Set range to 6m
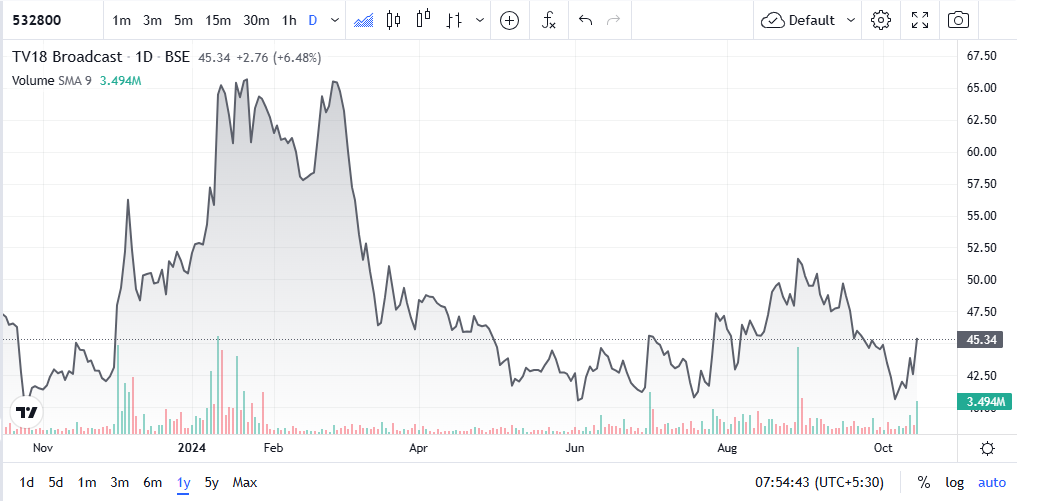This screenshot has height=502, width=1053. click(x=152, y=482)
